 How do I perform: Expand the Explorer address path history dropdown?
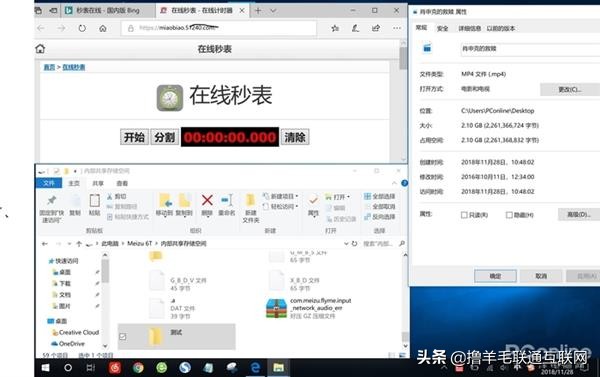tap(346, 243)
